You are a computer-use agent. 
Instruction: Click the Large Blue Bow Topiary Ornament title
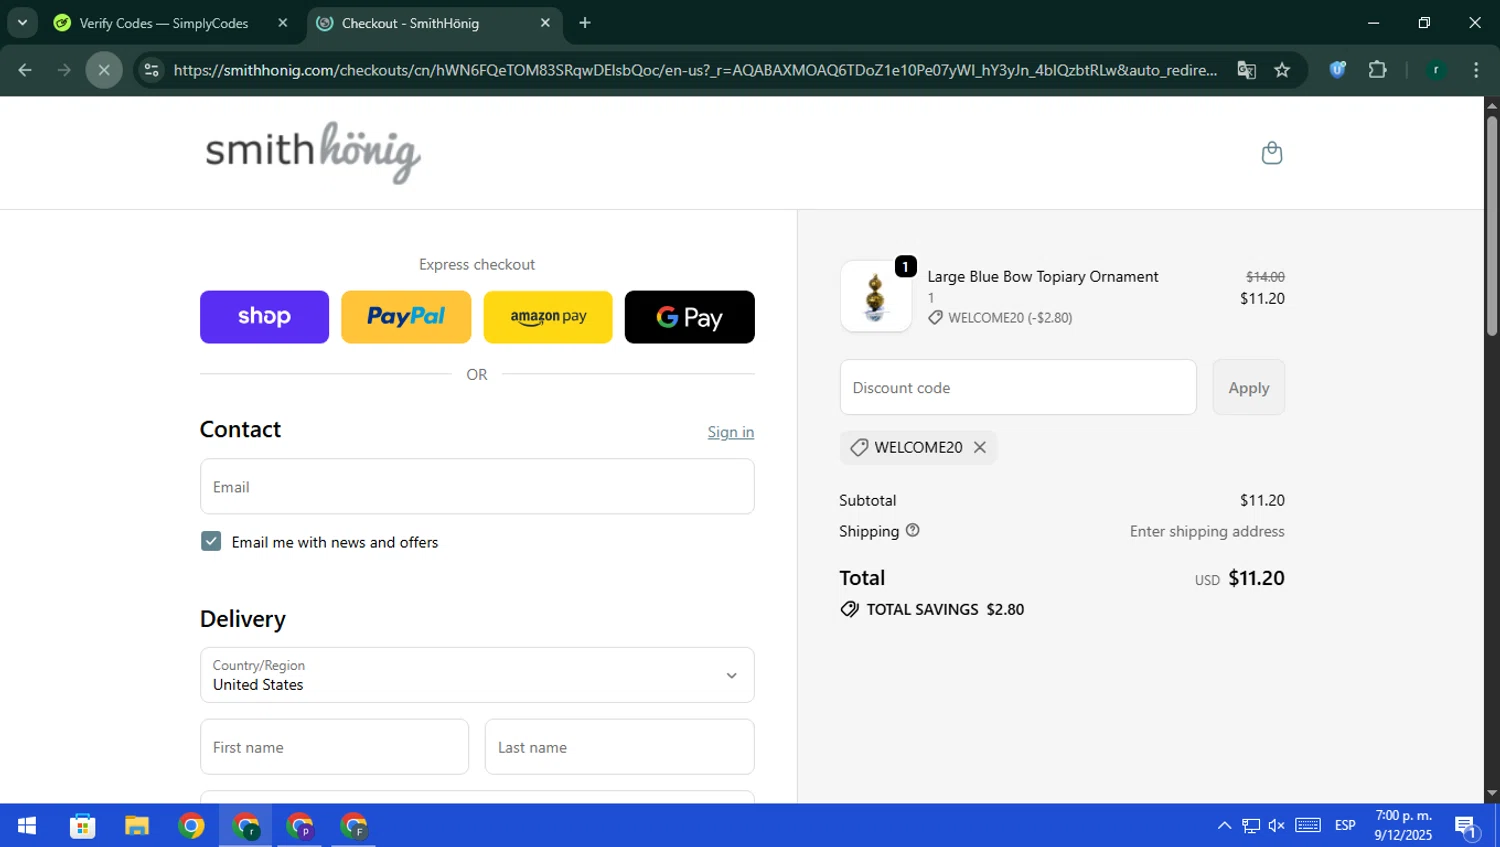[x=1043, y=277]
